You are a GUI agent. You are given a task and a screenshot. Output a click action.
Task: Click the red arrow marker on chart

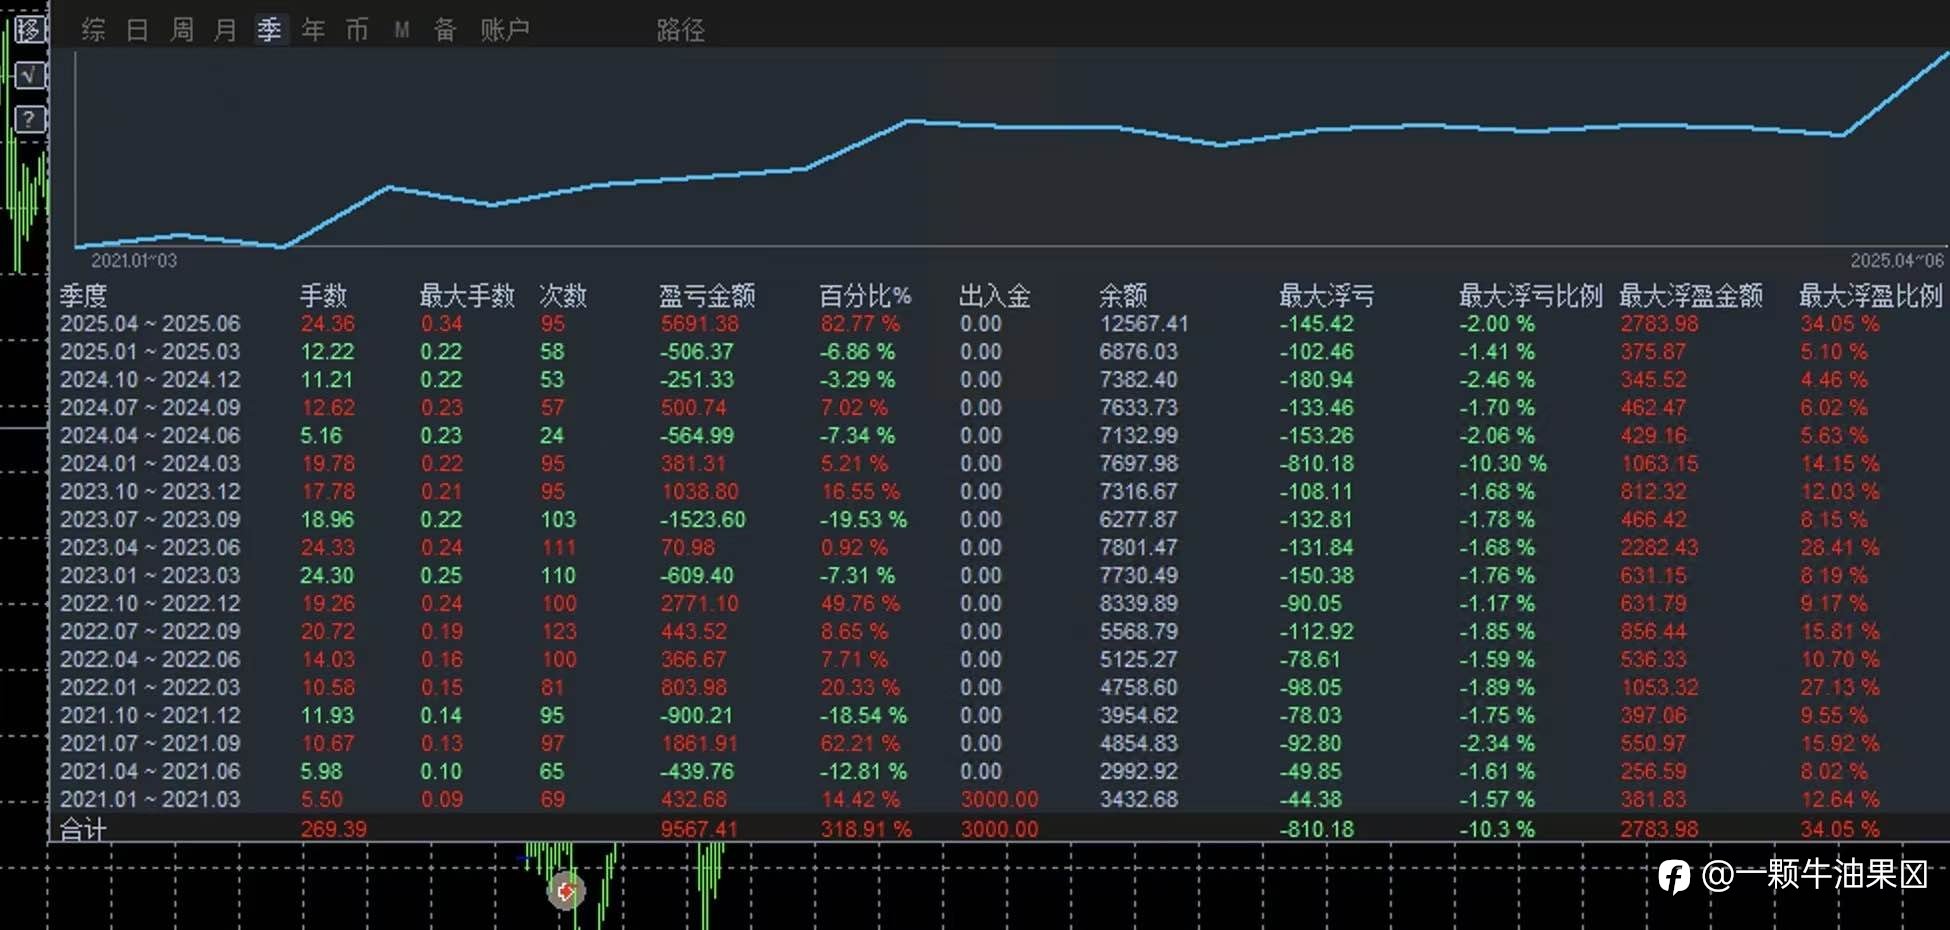(566, 890)
